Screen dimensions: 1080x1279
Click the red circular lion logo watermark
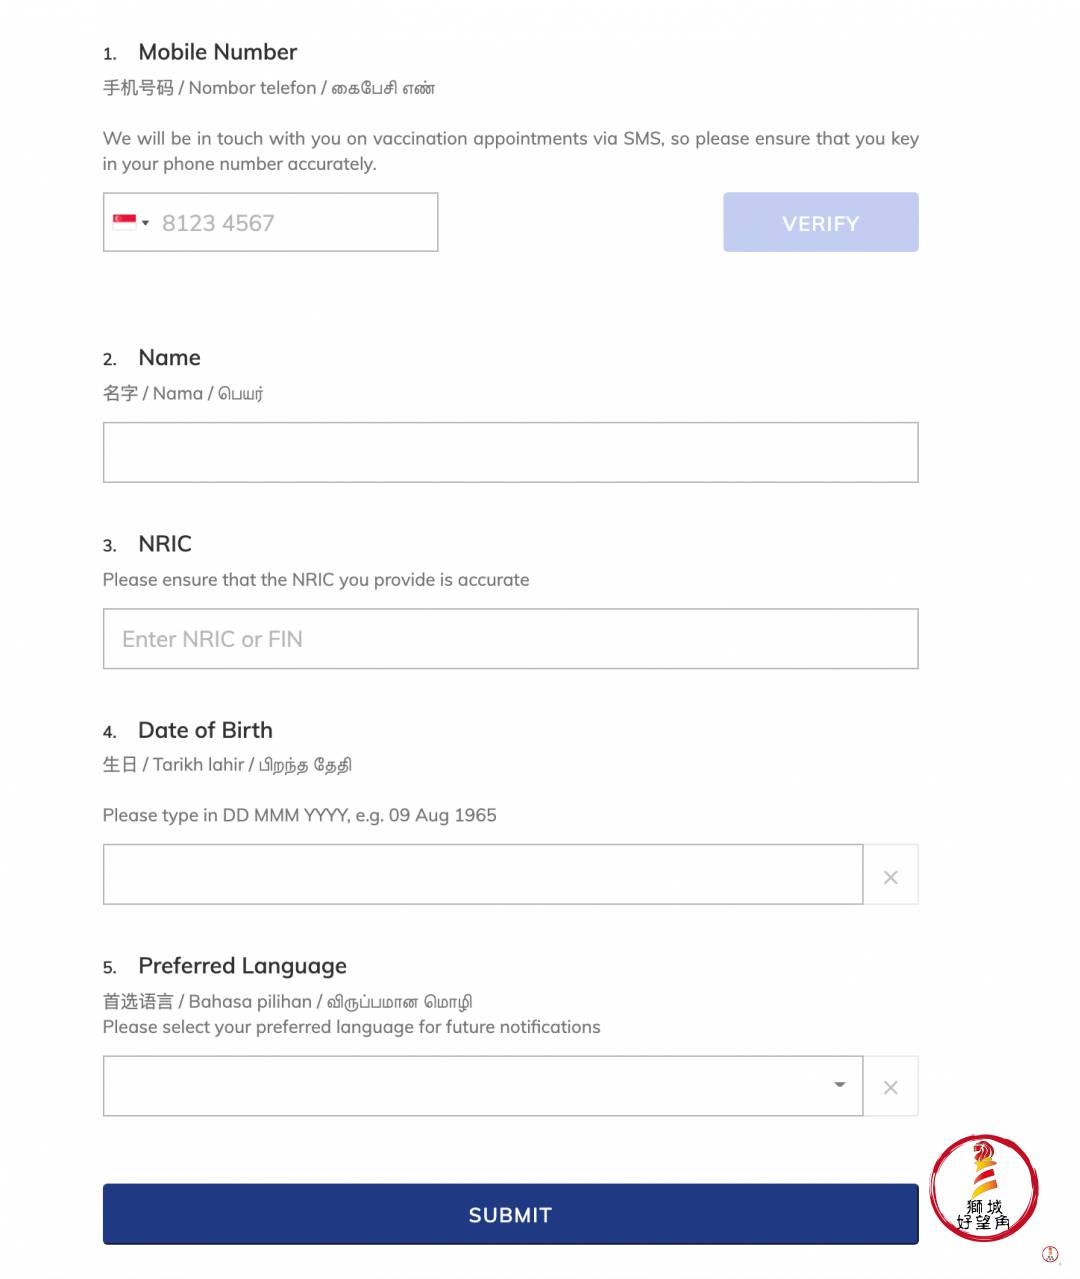pyautogui.click(x=984, y=1188)
